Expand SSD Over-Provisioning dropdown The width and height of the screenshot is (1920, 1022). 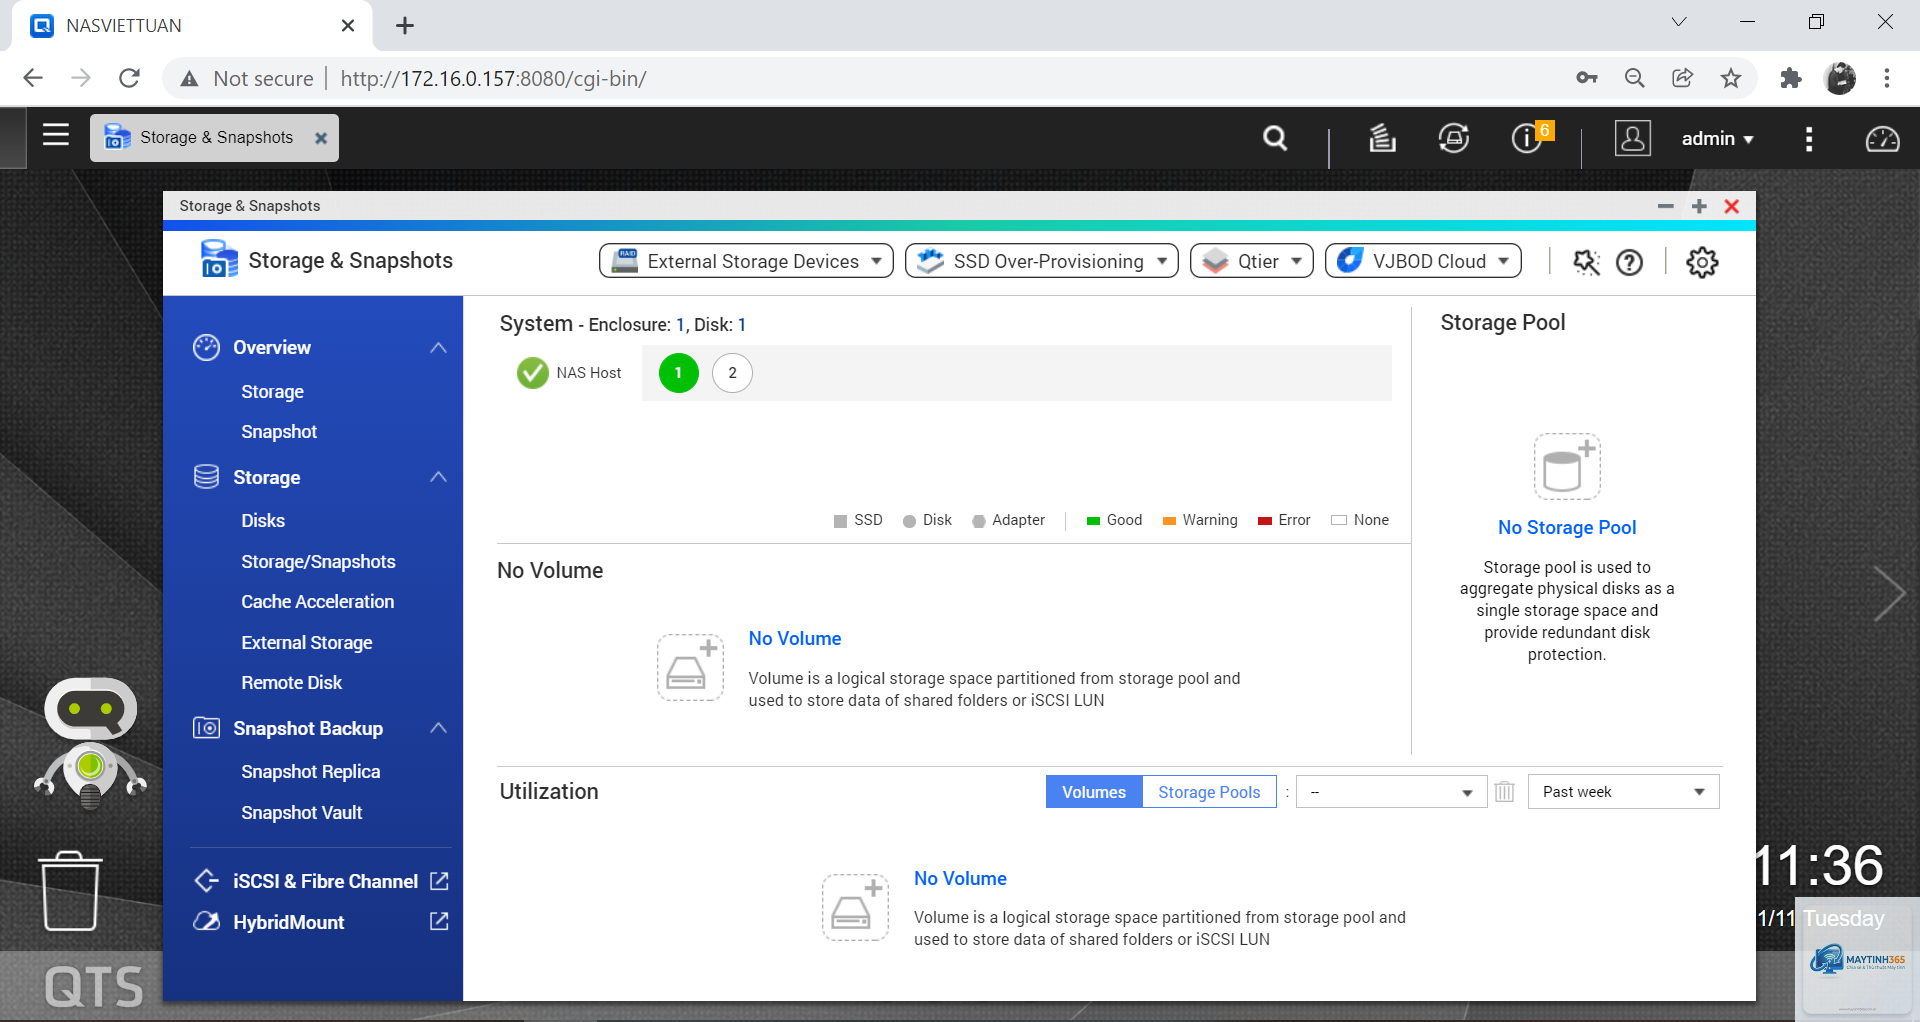click(x=1041, y=261)
